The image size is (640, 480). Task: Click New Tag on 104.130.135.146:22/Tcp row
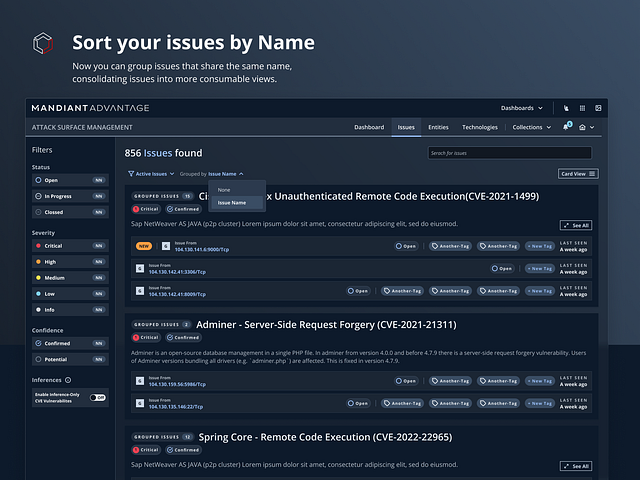(x=540, y=403)
